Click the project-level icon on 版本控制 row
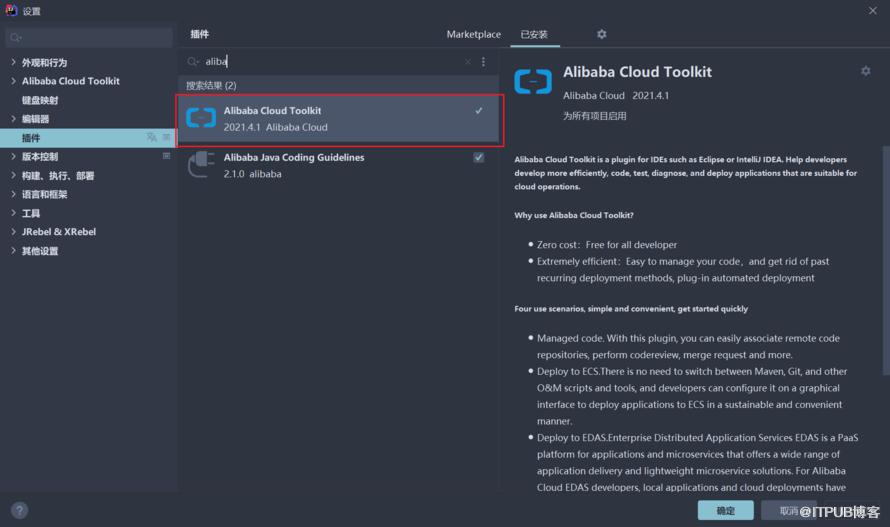 (x=166, y=156)
